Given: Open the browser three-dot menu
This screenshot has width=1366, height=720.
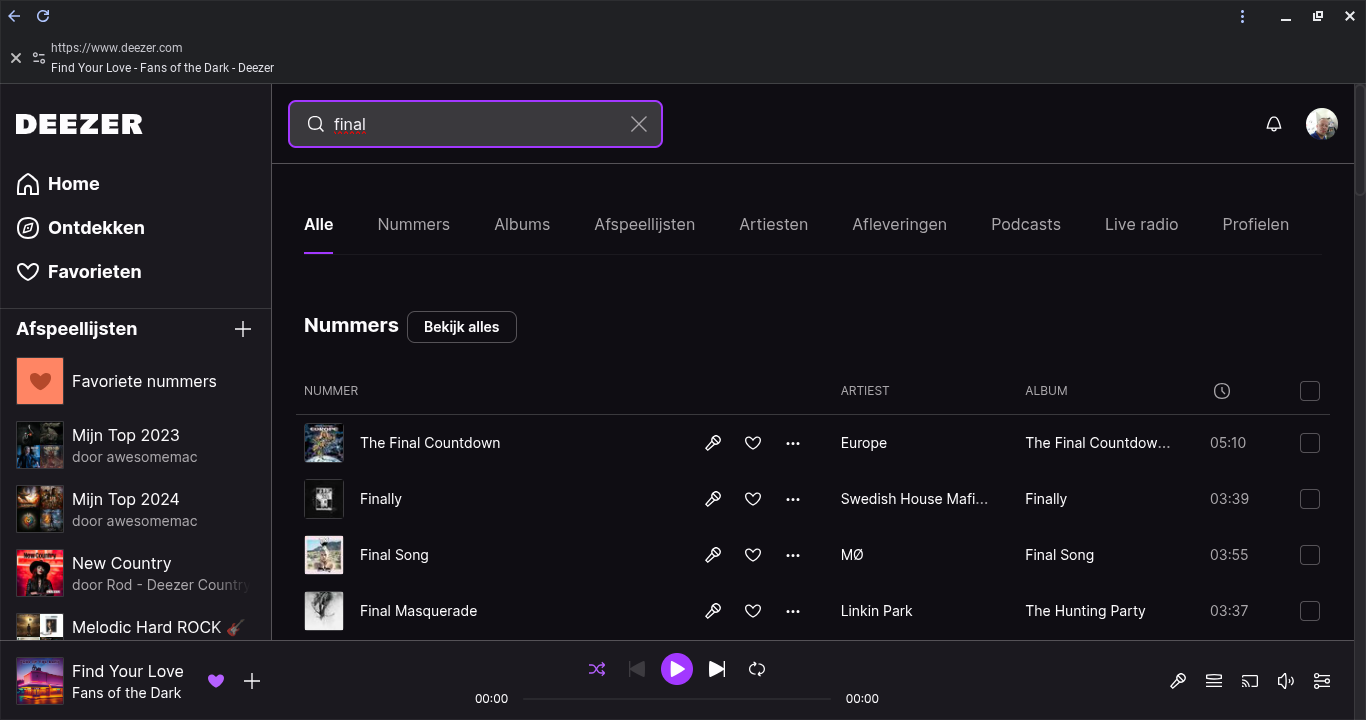Looking at the screenshot, I should [x=1243, y=16].
